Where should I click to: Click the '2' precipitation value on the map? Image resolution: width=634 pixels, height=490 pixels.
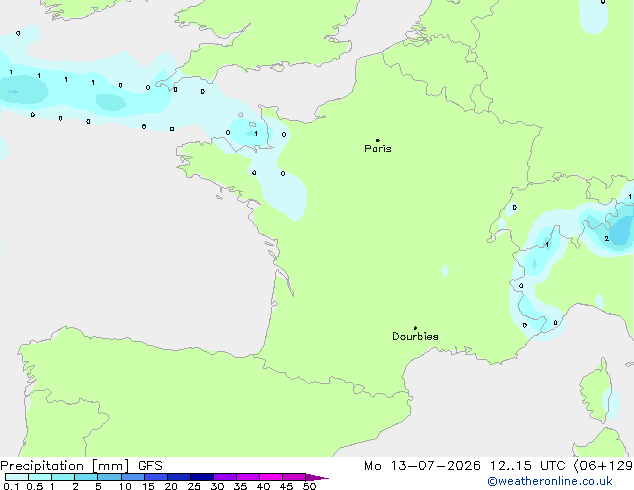coord(607,239)
